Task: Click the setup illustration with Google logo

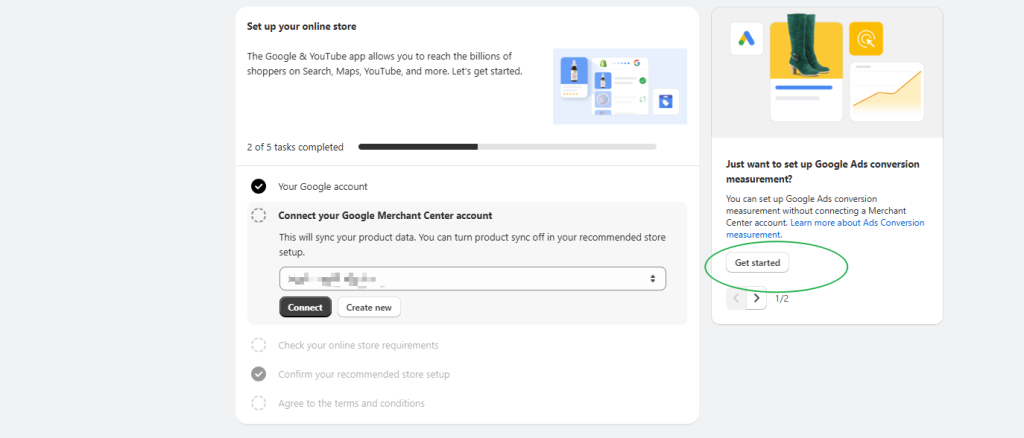Action: click(620, 86)
